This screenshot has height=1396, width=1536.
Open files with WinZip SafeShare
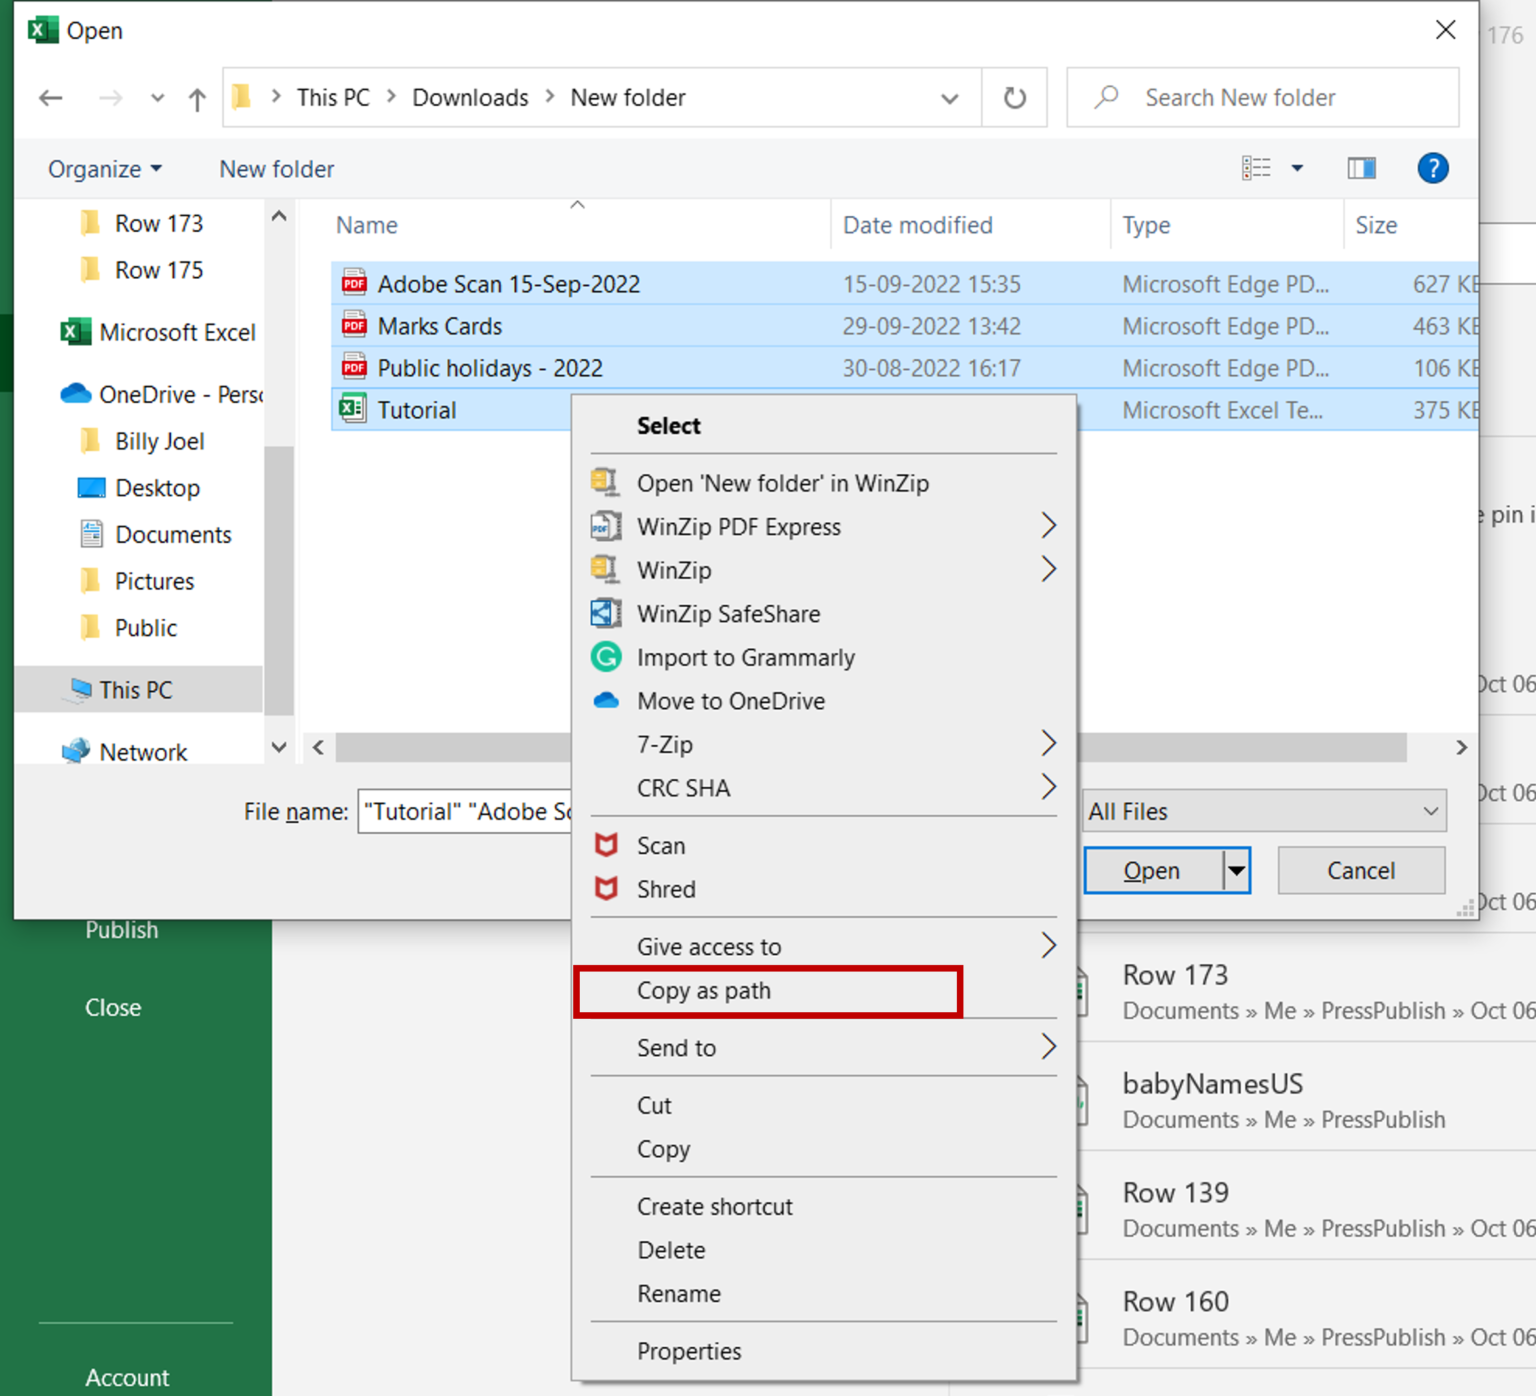[x=729, y=613]
